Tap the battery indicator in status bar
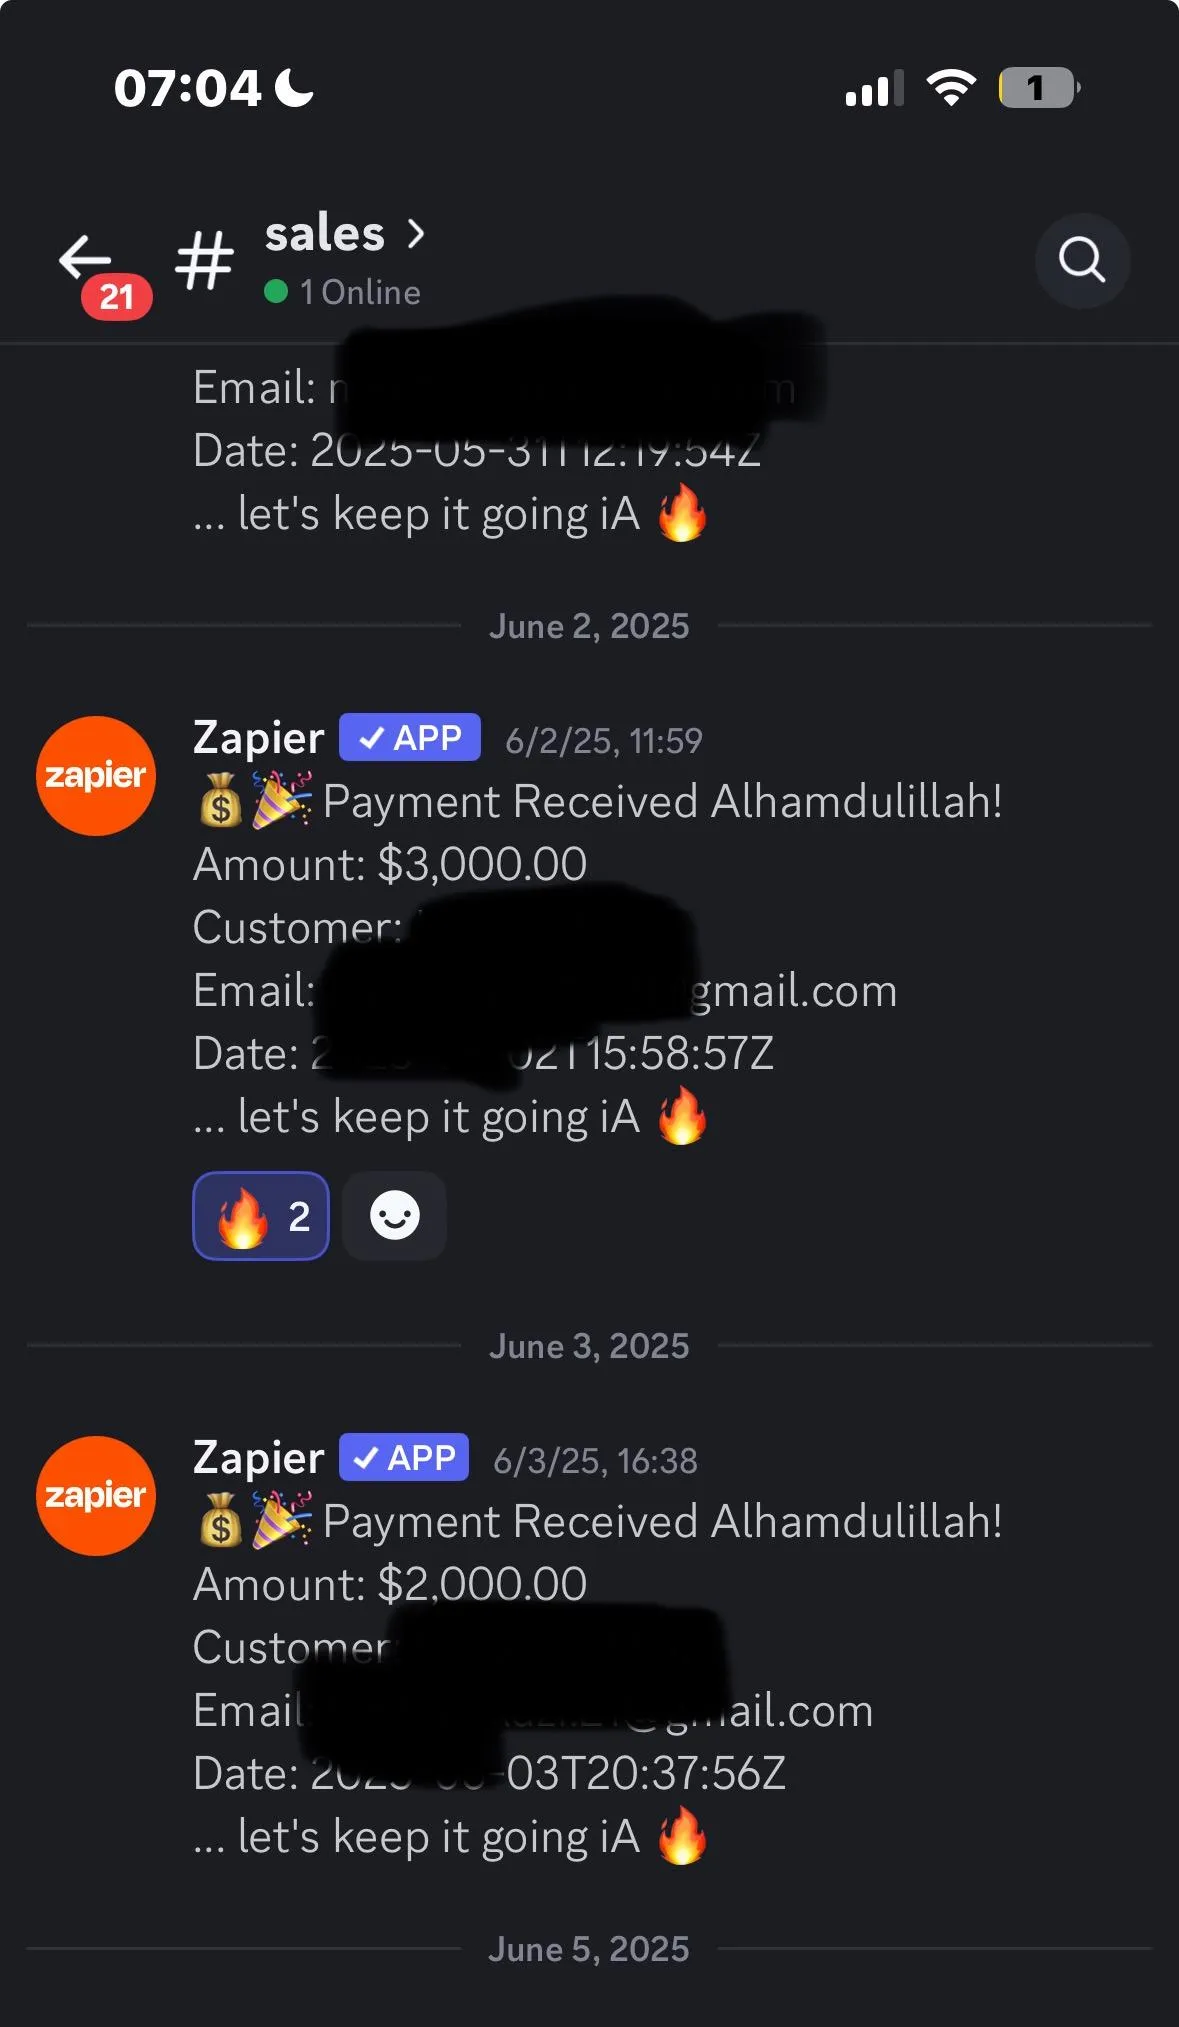This screenshot has height=2027, width=1179. pos(1039,88)
